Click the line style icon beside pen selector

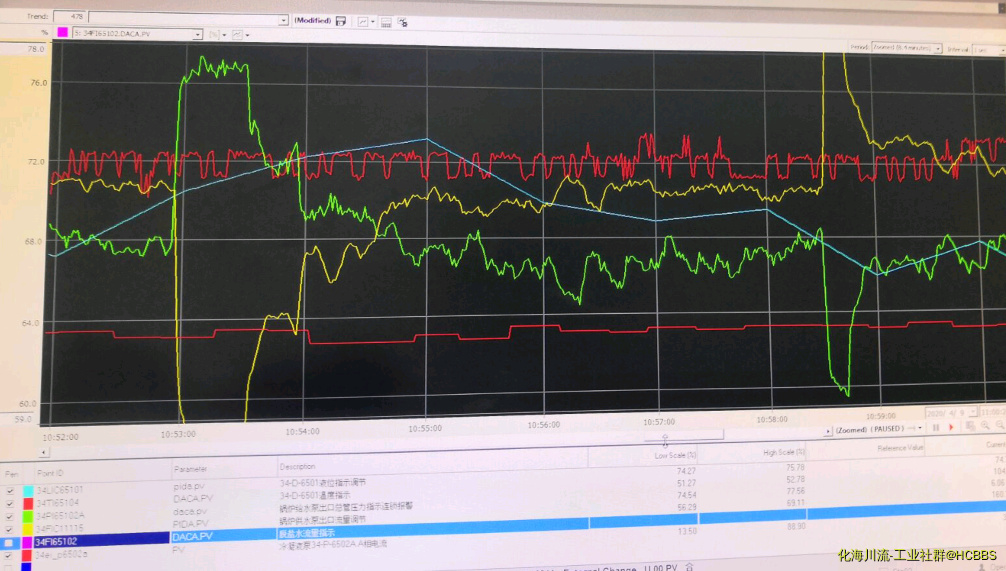(237, 34)
